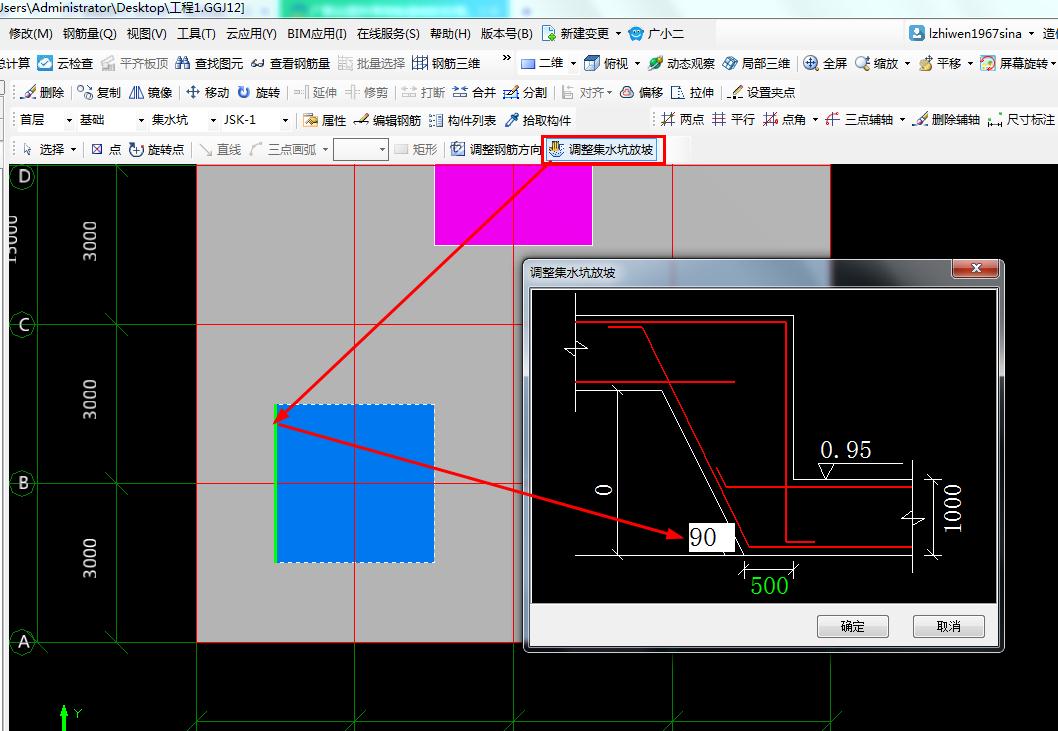Click 取消 in the slope dialog

tap(948, 626)
